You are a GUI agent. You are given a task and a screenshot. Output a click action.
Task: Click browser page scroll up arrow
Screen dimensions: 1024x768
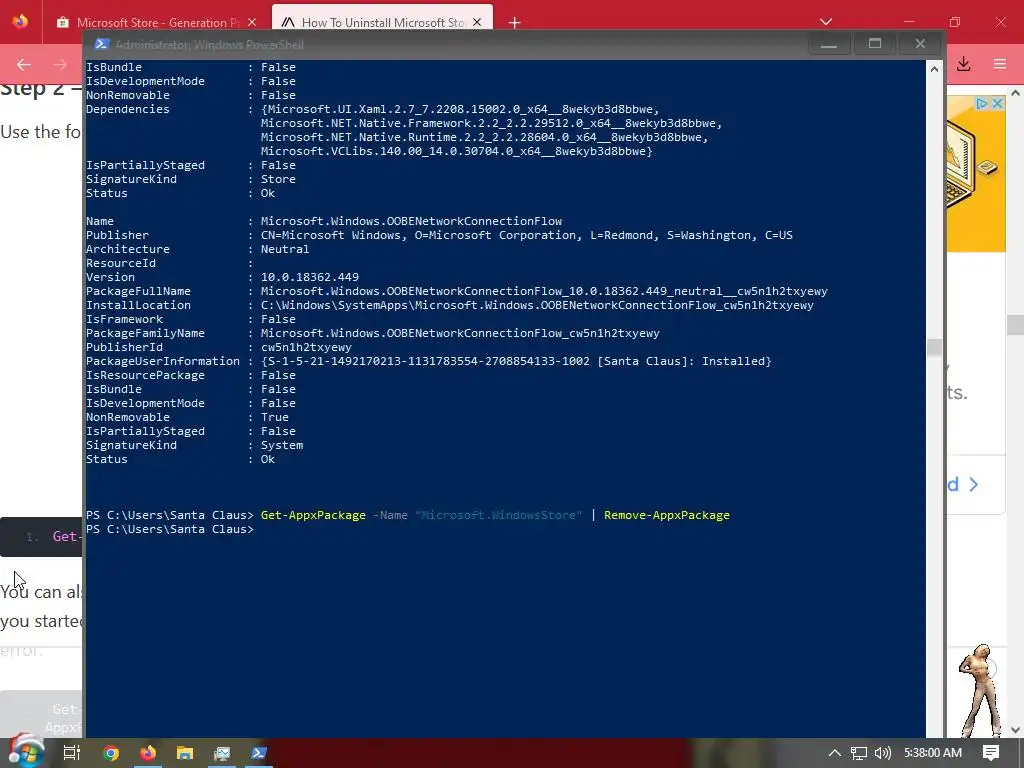tap(1016, 93)
